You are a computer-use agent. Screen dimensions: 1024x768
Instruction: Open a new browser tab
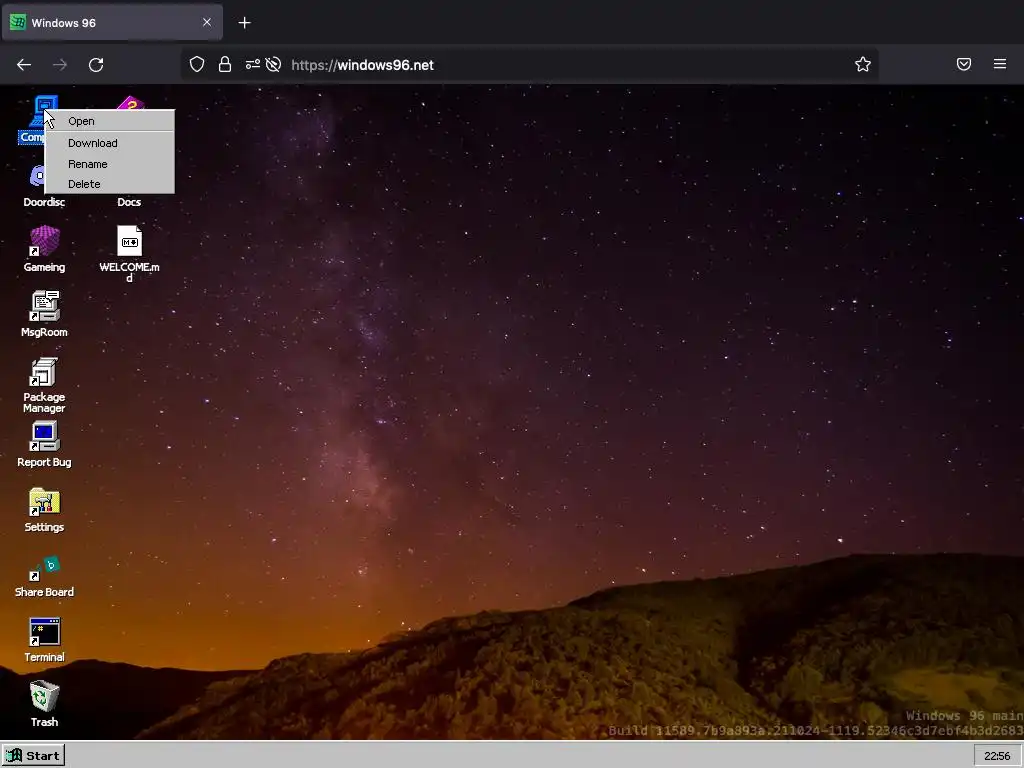(244, 23)
